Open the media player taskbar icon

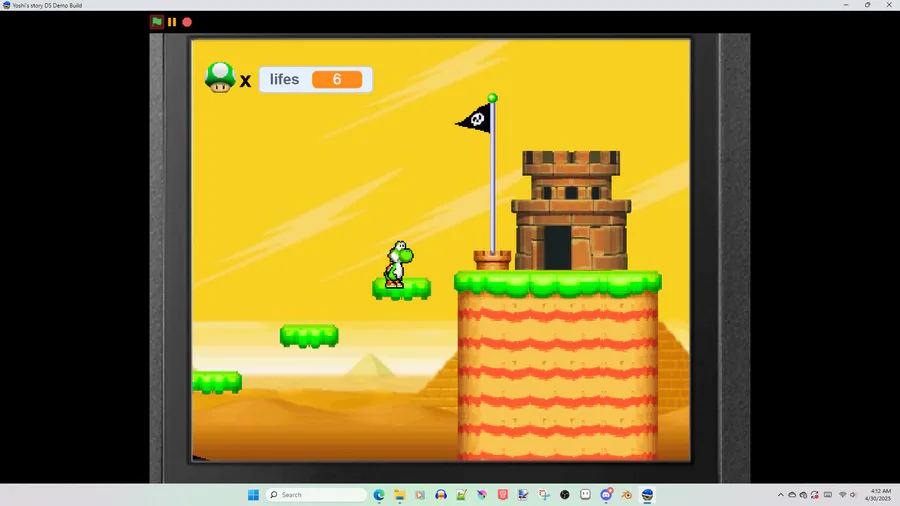point(420,495)
